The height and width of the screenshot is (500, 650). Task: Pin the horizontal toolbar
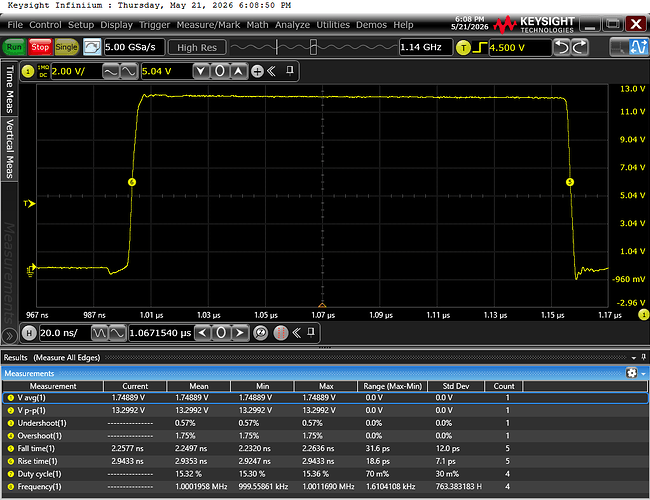point(311,332)
